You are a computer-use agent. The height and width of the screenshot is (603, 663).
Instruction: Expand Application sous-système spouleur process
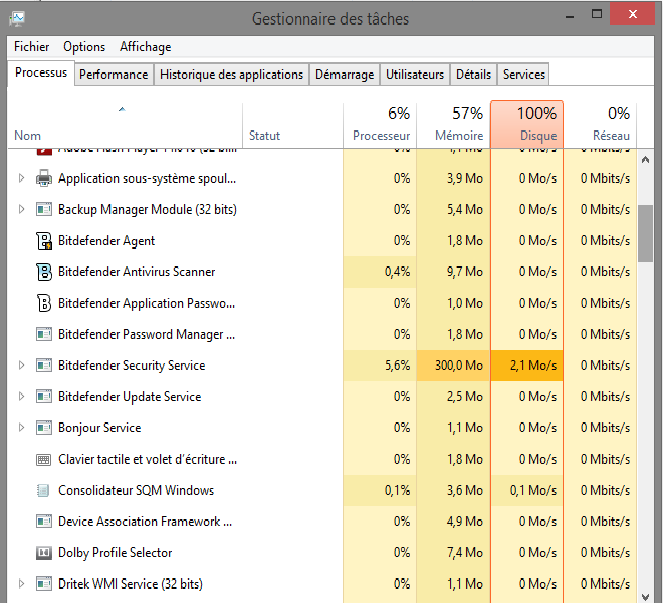[x=21, y=178]
